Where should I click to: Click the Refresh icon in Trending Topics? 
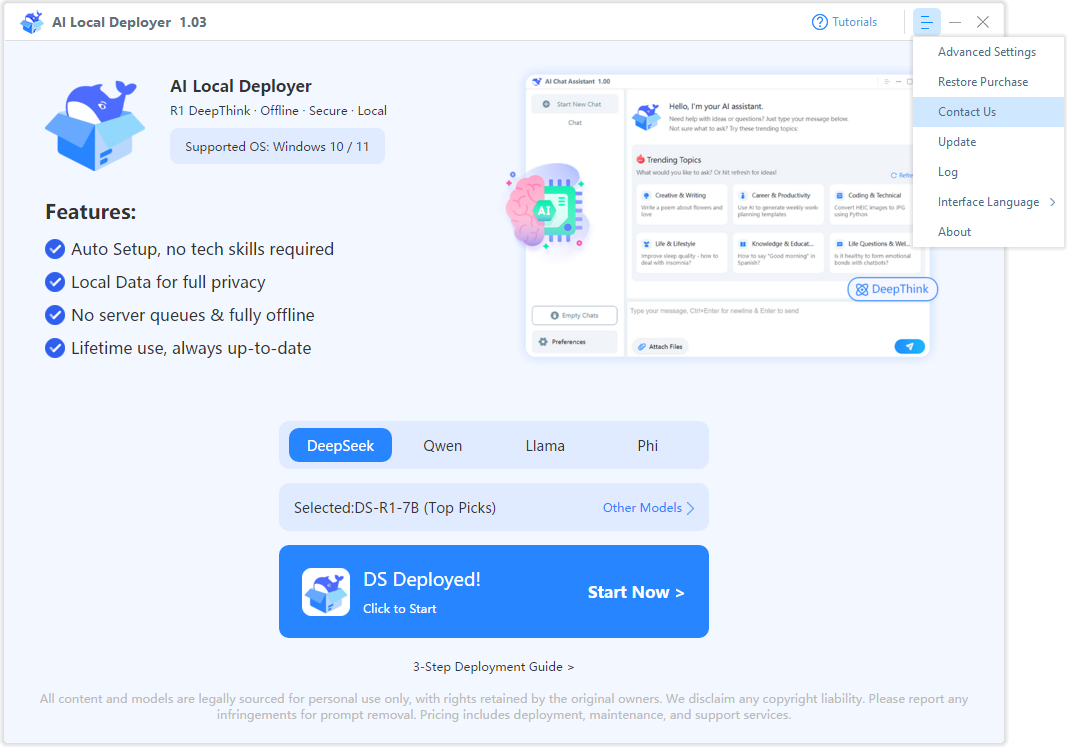pos(894,175)
